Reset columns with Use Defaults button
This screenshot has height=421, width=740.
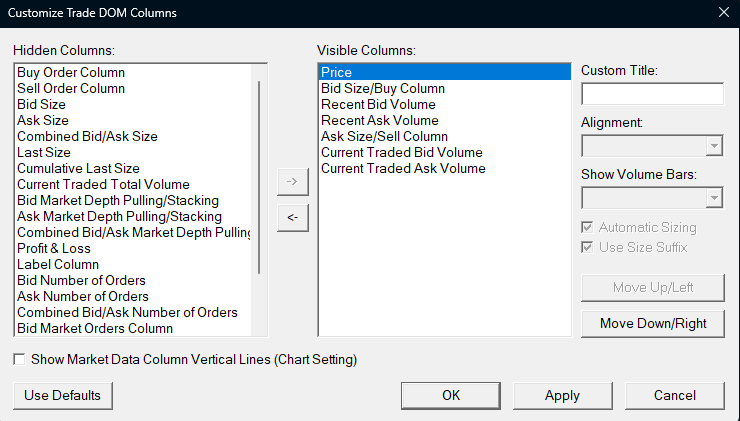63,395
